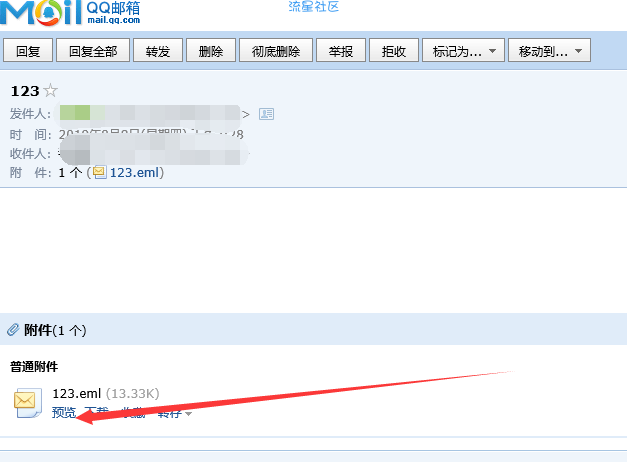Viewport: 627px width, 462px height.
Task: Open the 流星社区 link at top
Action: tap(314, 6)
